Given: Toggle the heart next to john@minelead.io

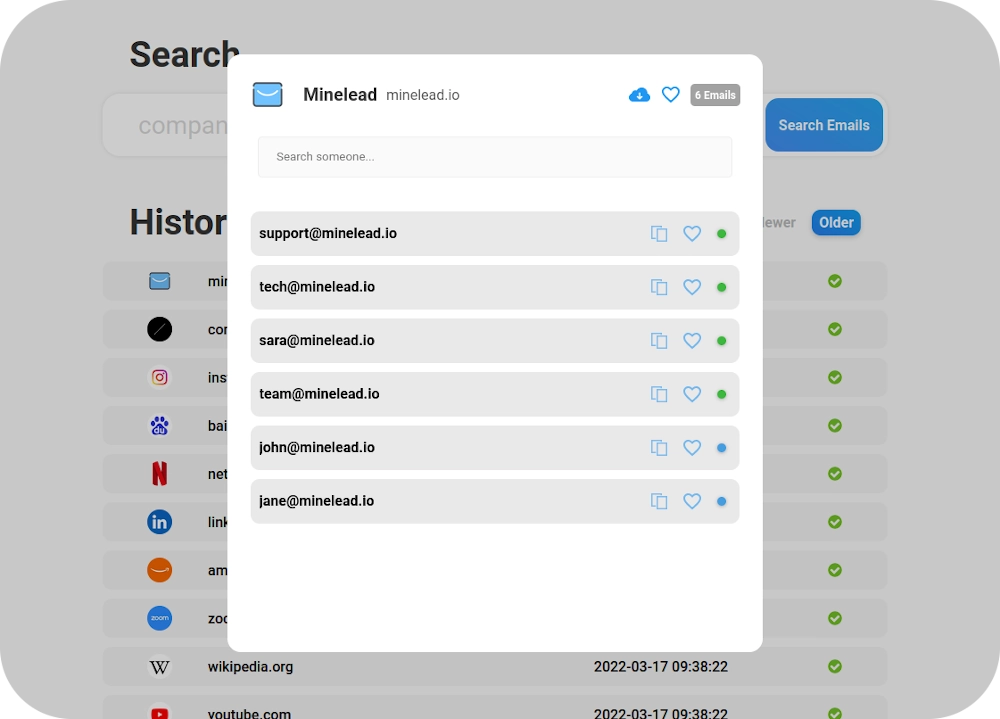Looking at the screenshot, I should pyautogui.click(x=692, y=447).
